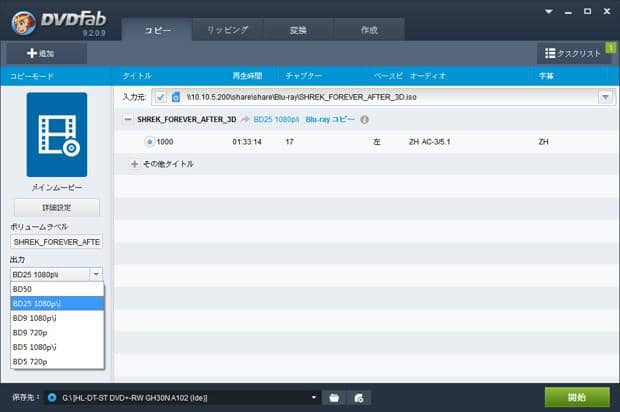
Task: Toggle the output size dropdown arrow
Action: (x=96, y=274)
